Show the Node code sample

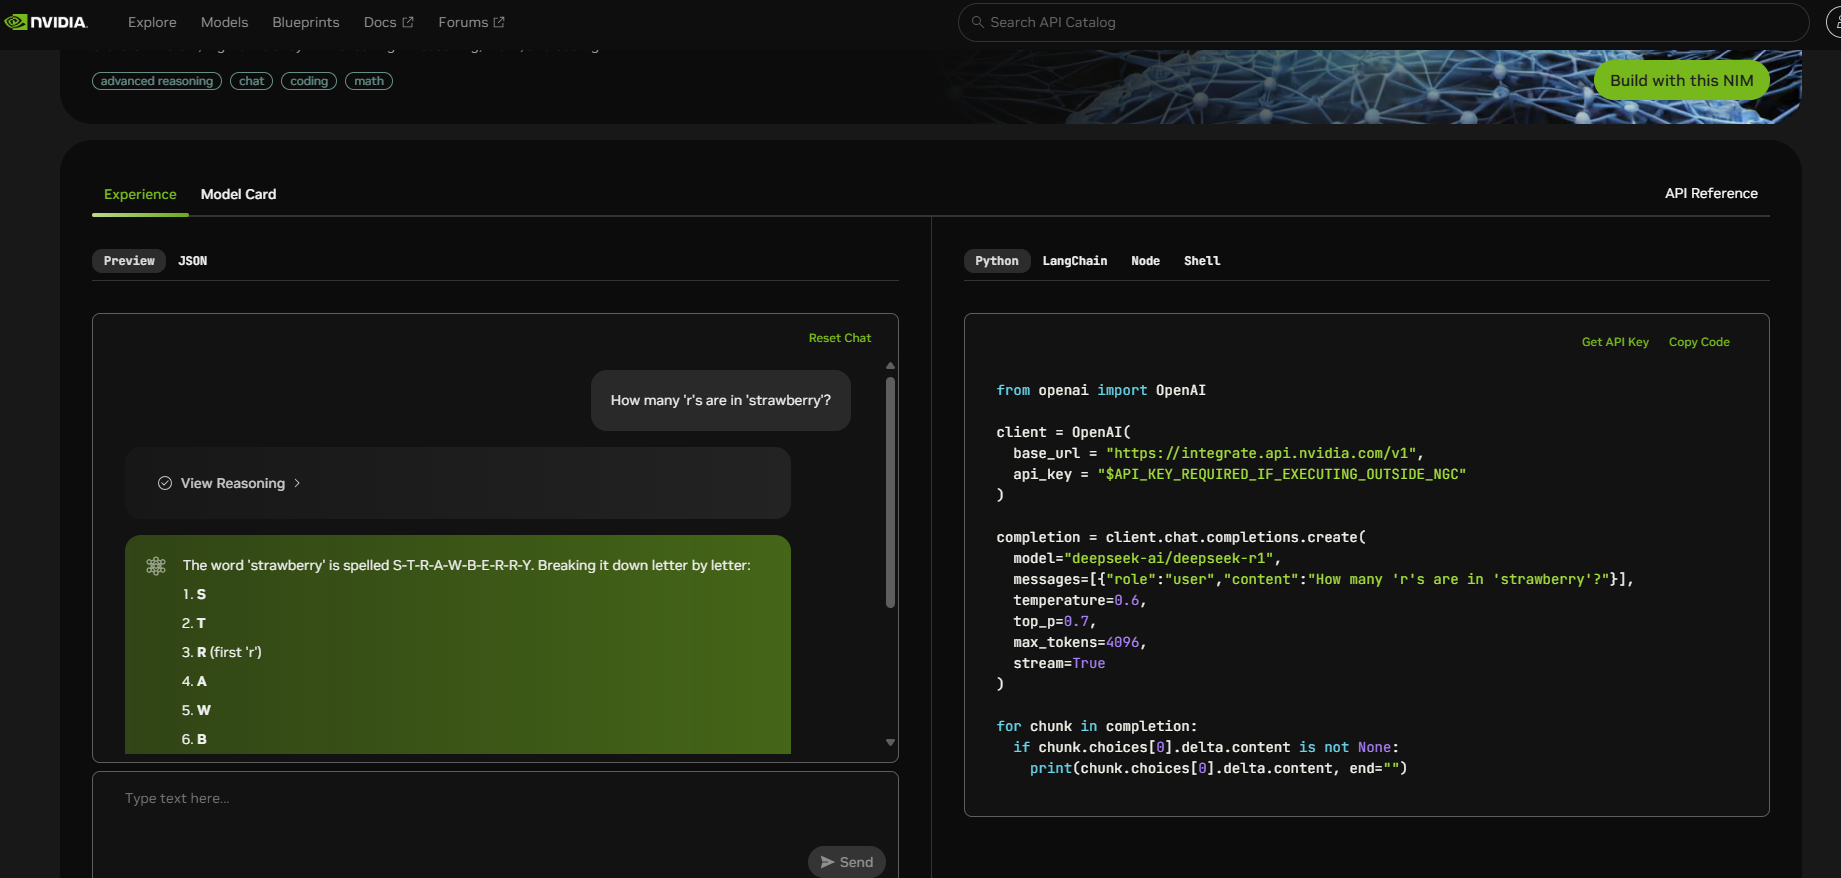(1145, 261)
